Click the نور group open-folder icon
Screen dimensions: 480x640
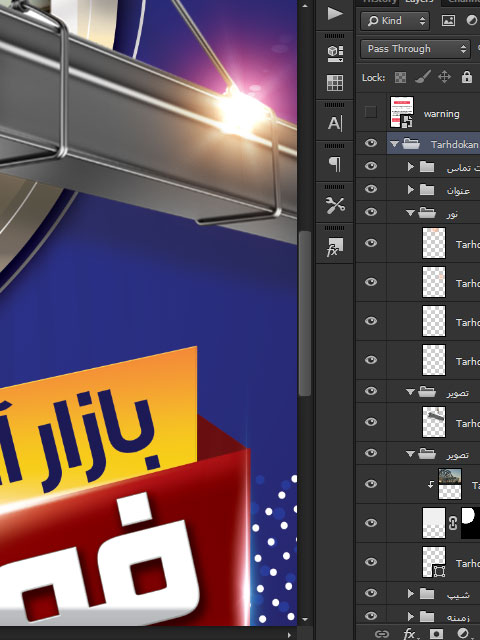pyautogui.click(x=427, y=213)
